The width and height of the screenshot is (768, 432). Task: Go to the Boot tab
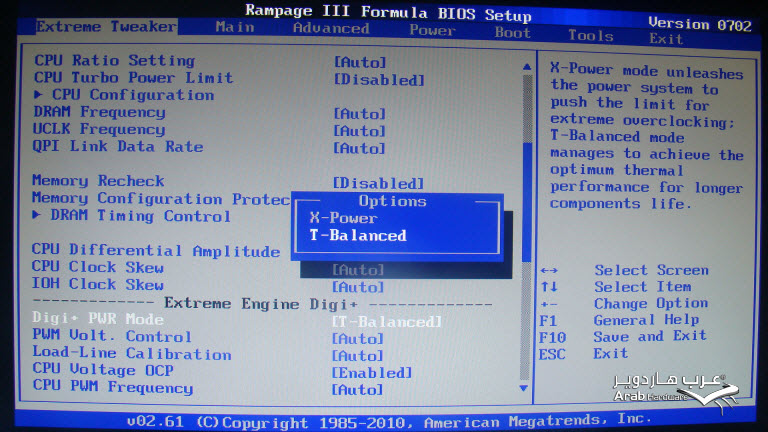(x=512, y=33)
